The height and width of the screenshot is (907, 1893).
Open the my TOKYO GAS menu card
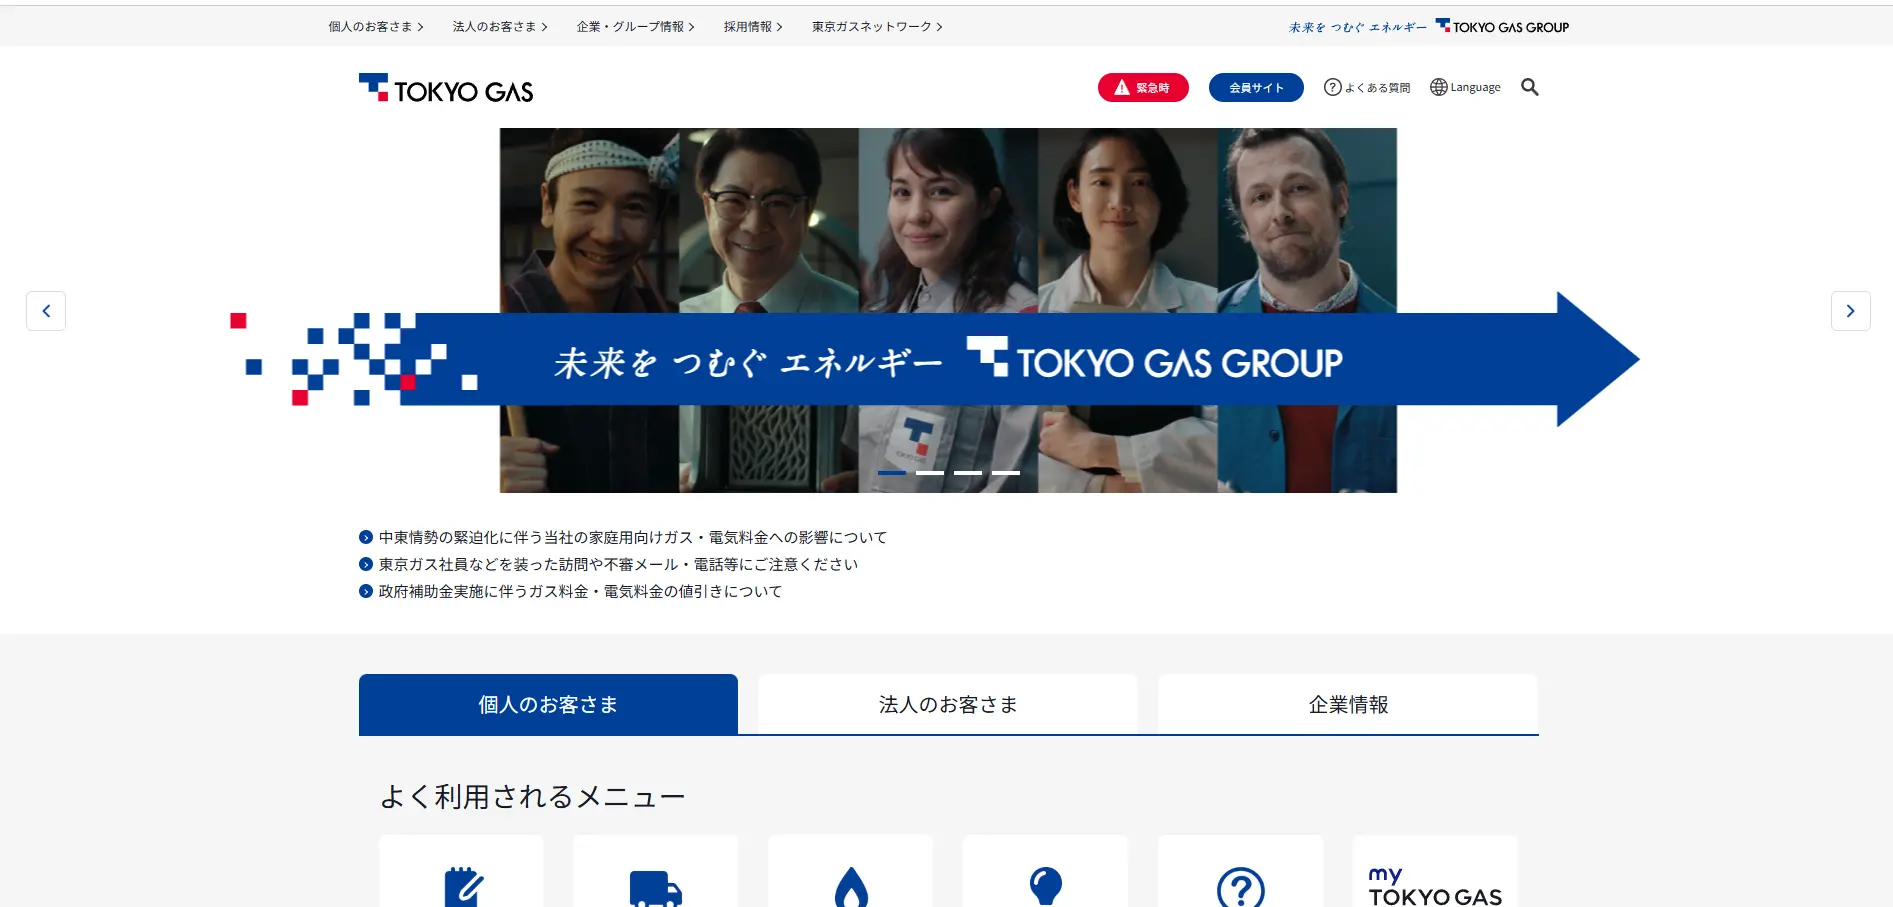[x=1435, y=871]
